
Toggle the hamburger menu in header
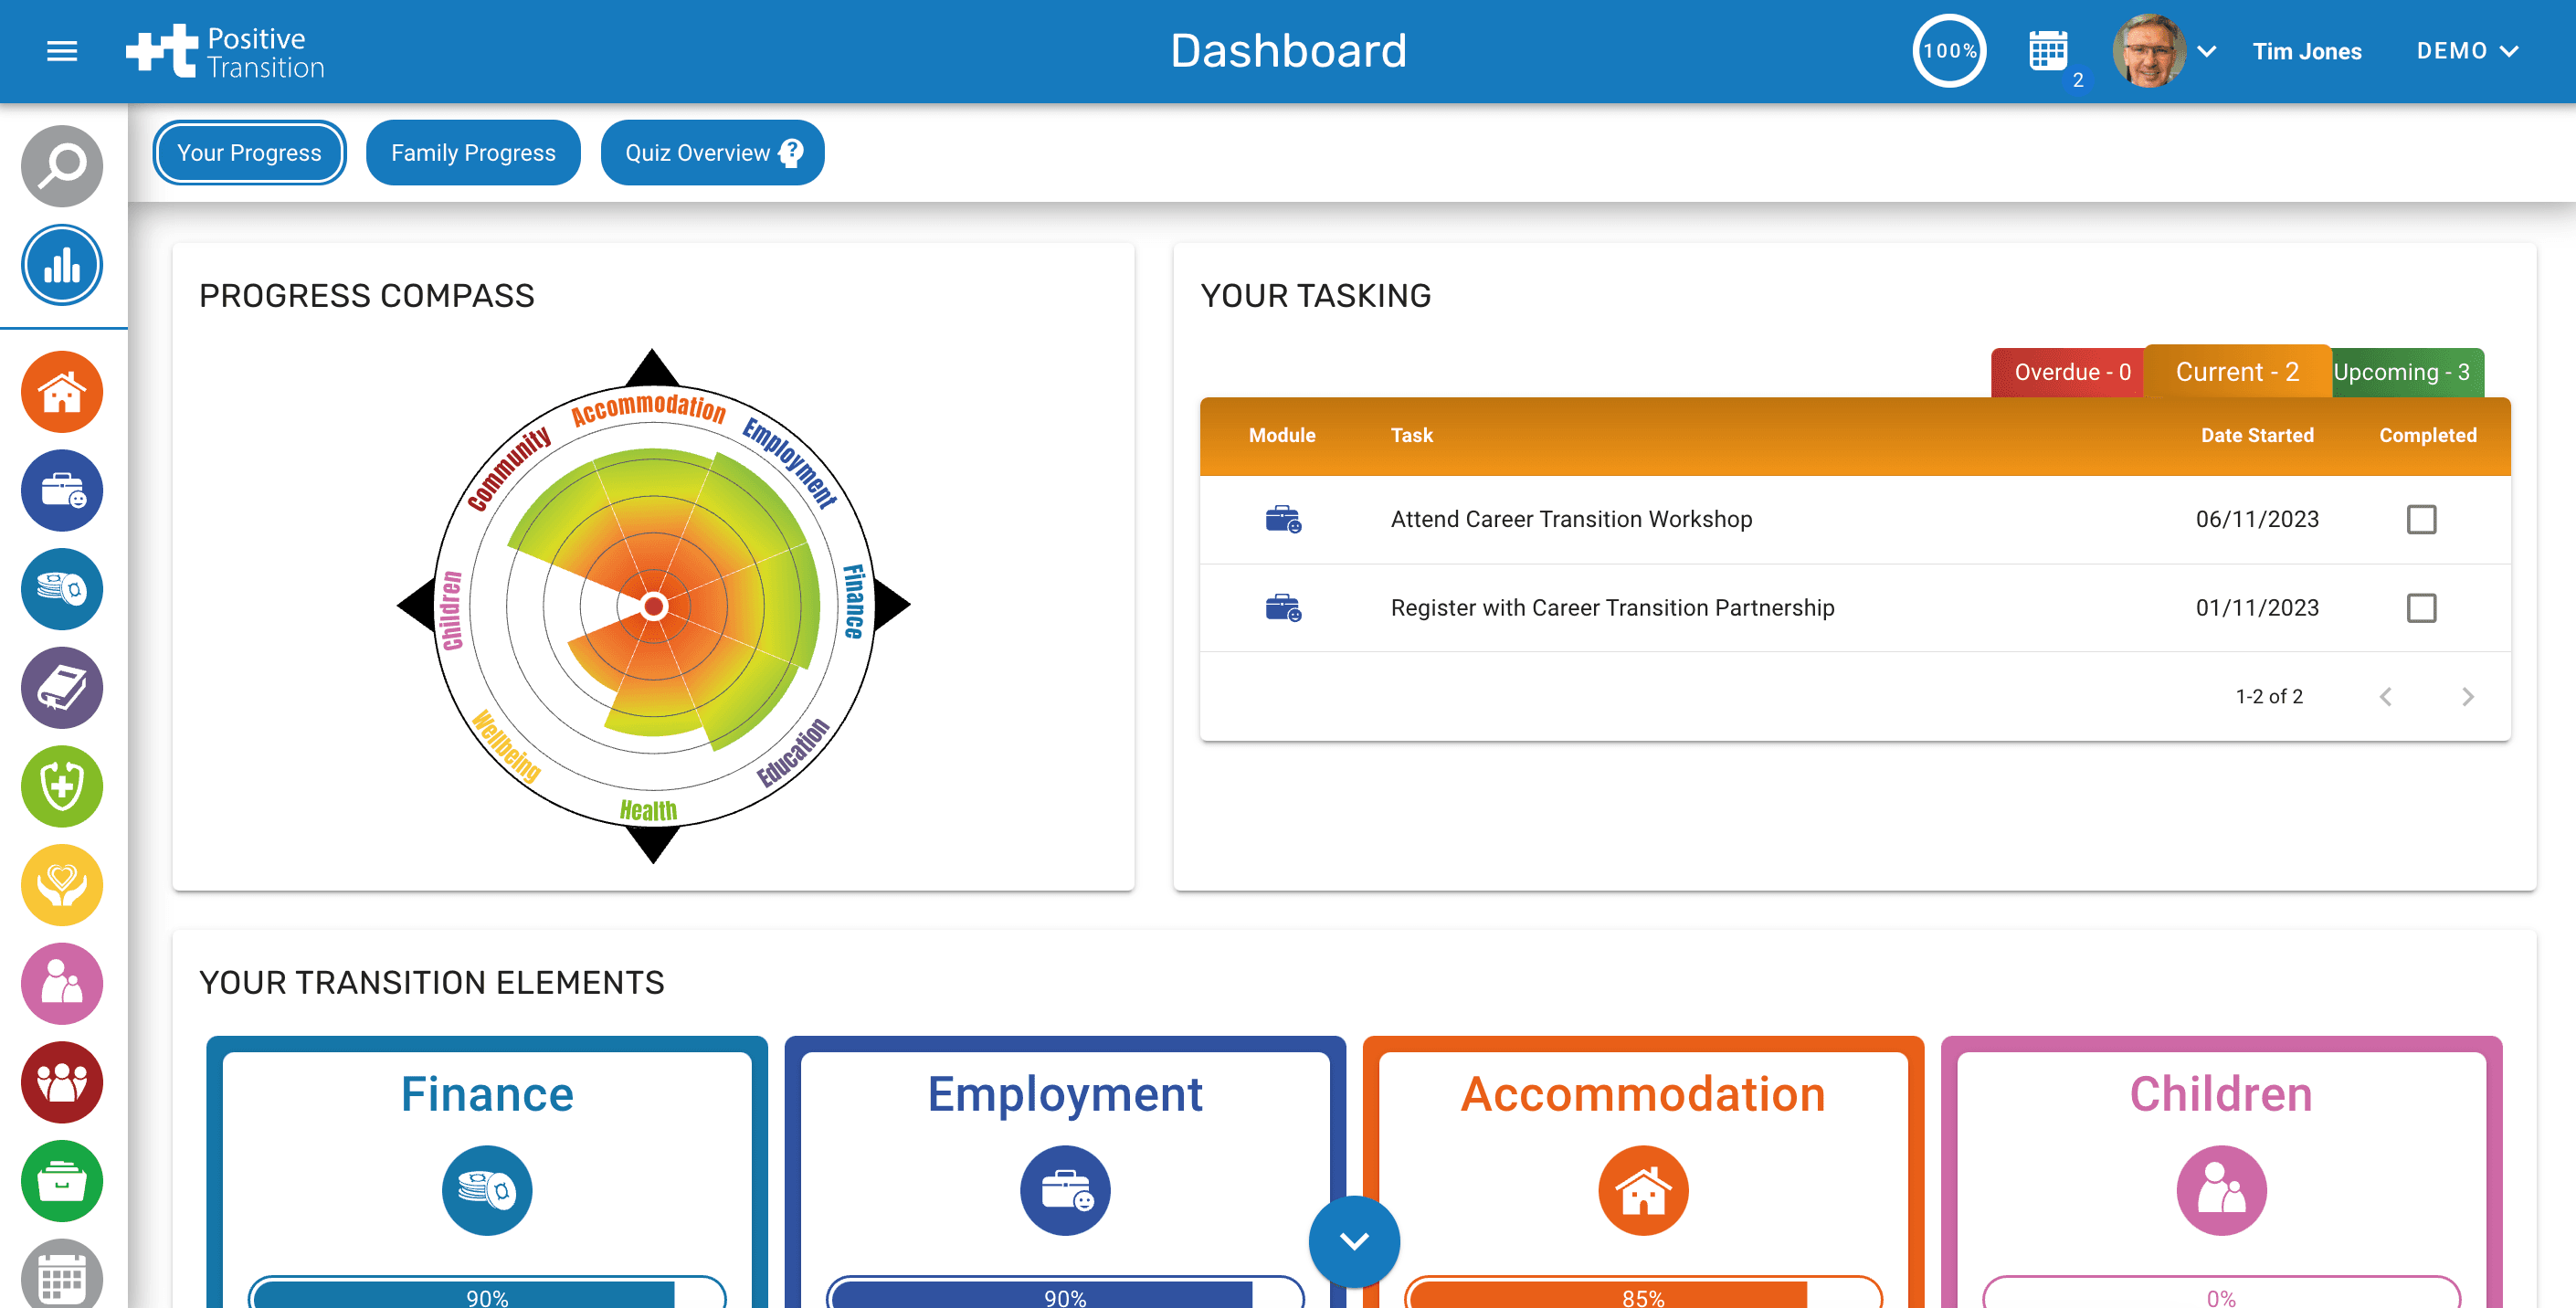click(62, 51)
